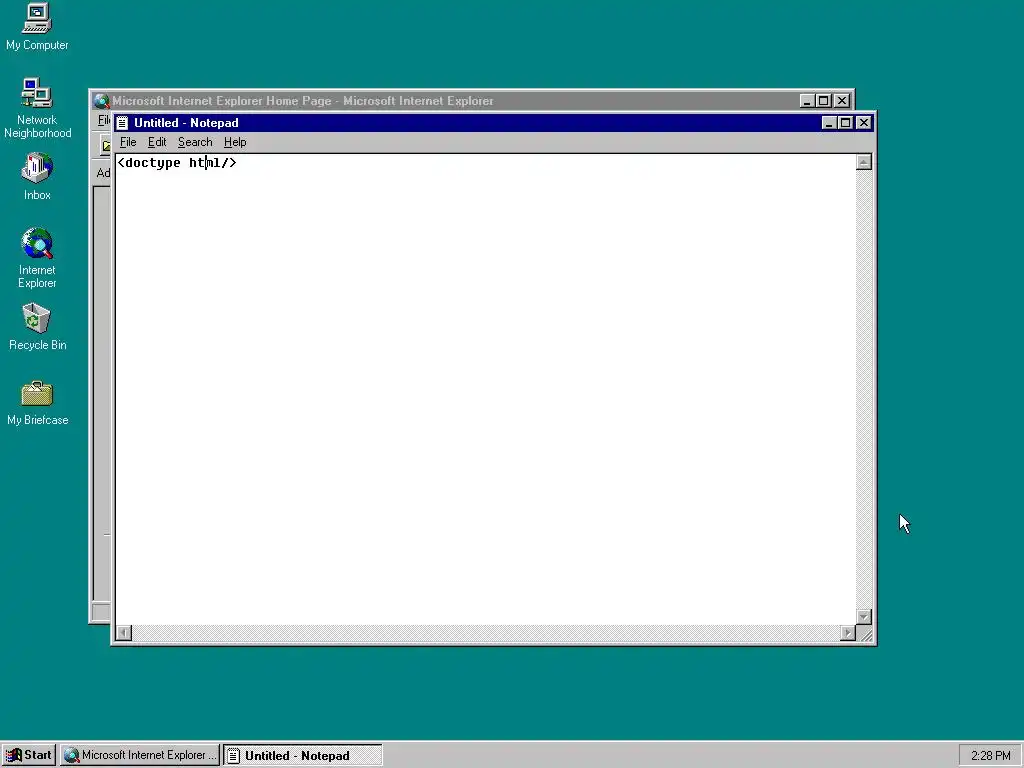Select the Recycle Bin desktop icon

(37, 327)
